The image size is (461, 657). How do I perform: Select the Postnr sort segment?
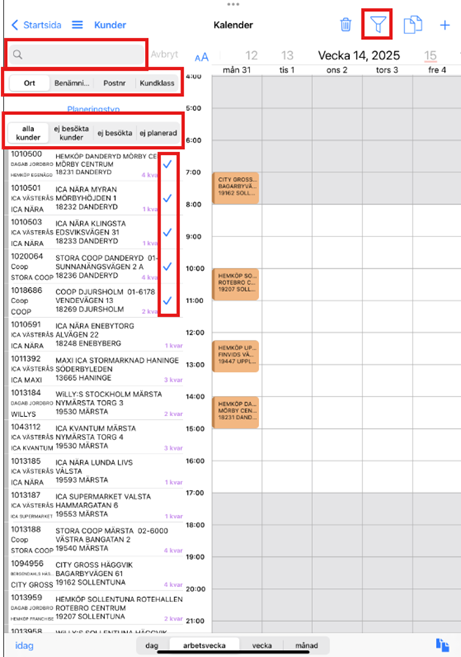pyautogui.click(x=114, y=83)
